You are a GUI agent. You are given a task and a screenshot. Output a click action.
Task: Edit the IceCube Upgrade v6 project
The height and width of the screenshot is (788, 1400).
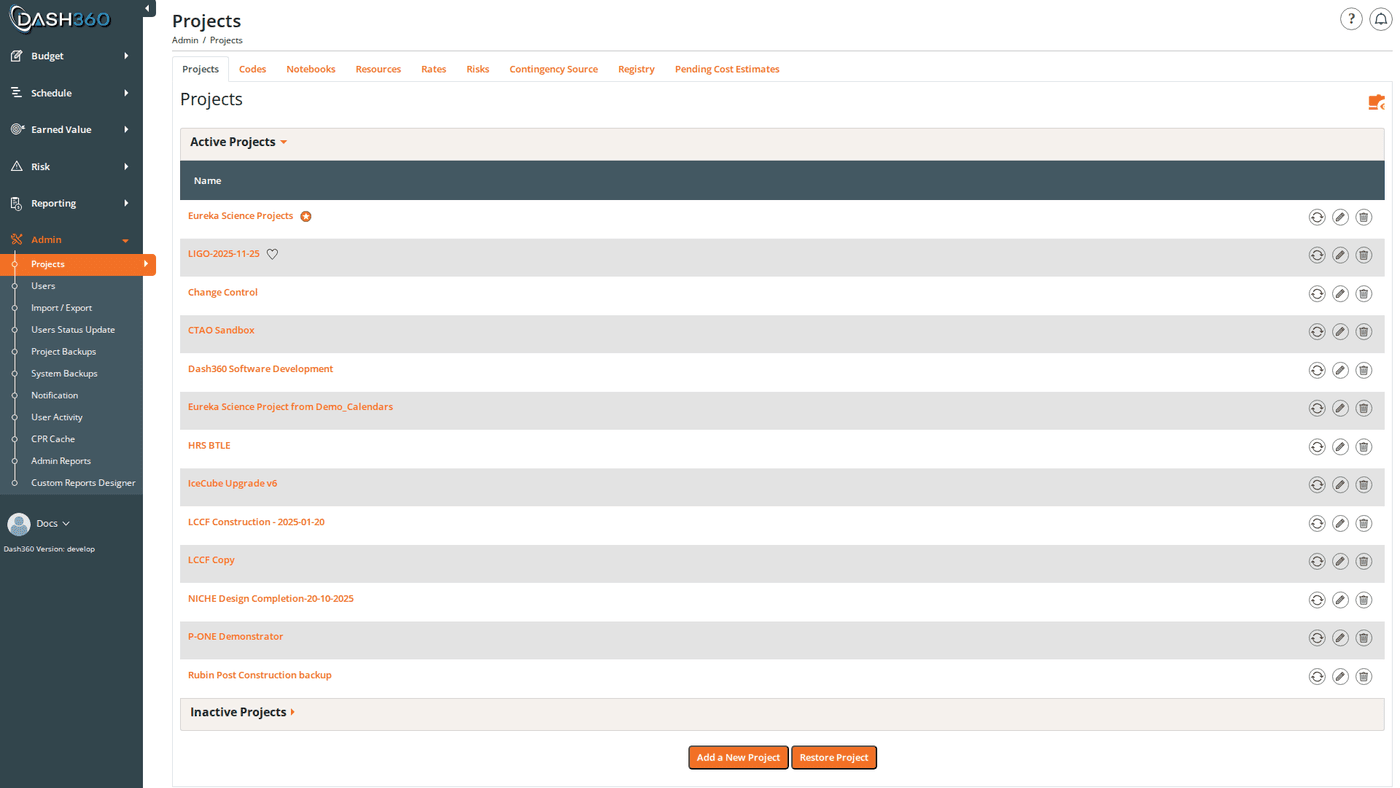pos(1340,485)
